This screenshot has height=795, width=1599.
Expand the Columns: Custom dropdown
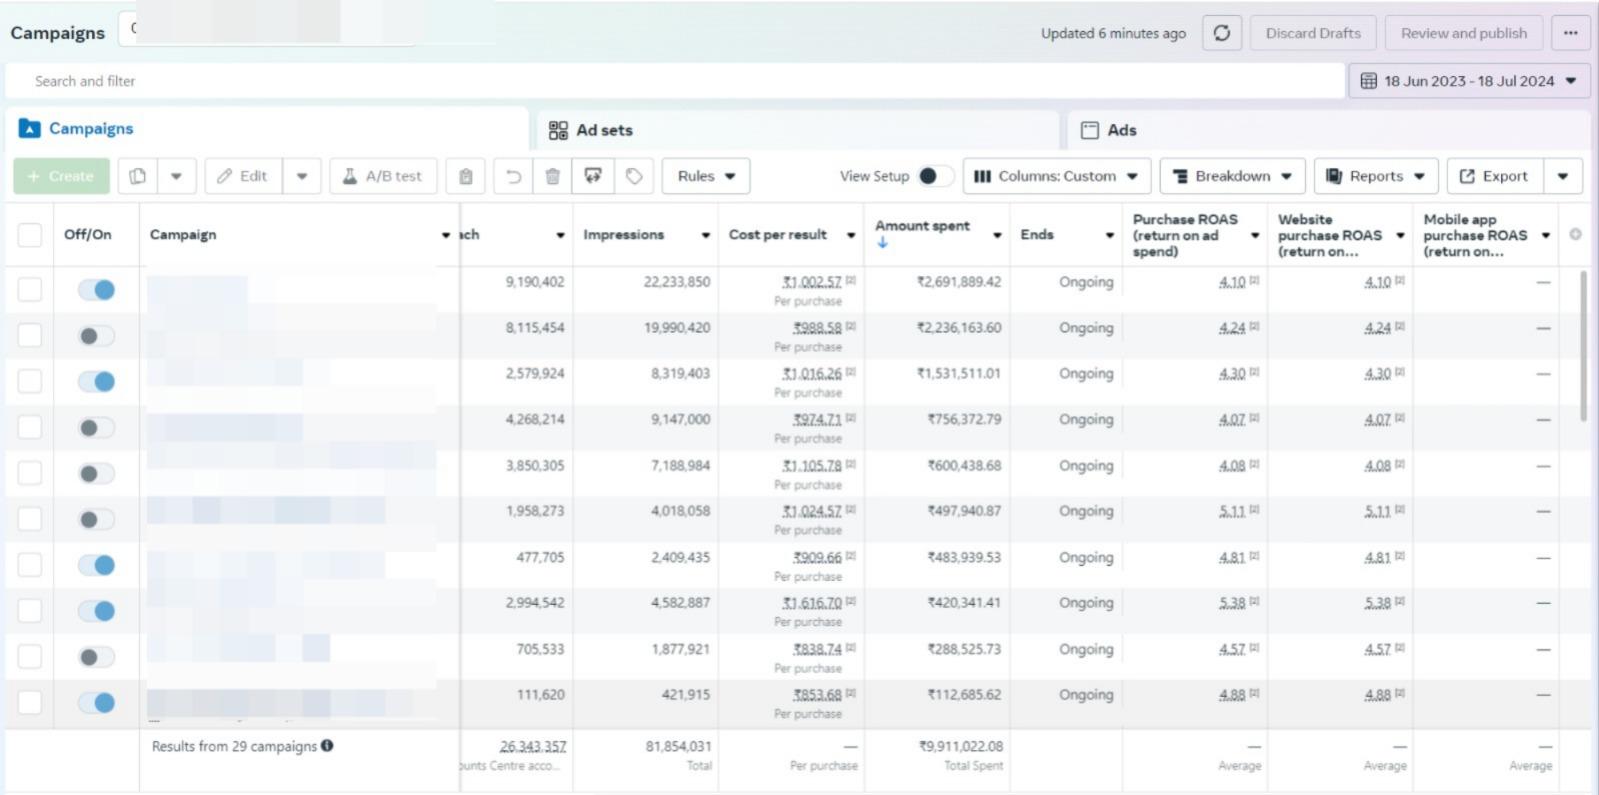(1057, 176)
